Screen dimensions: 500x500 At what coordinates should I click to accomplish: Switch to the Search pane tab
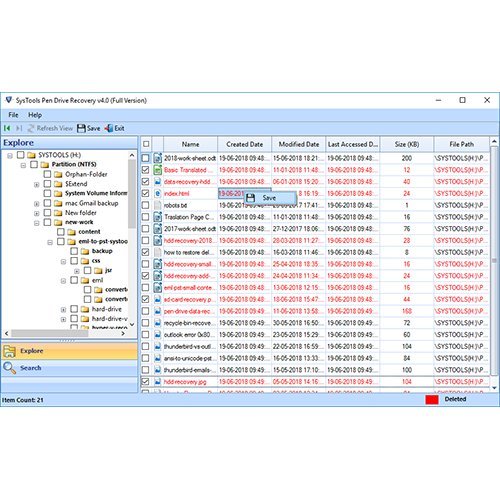[69, 368]
